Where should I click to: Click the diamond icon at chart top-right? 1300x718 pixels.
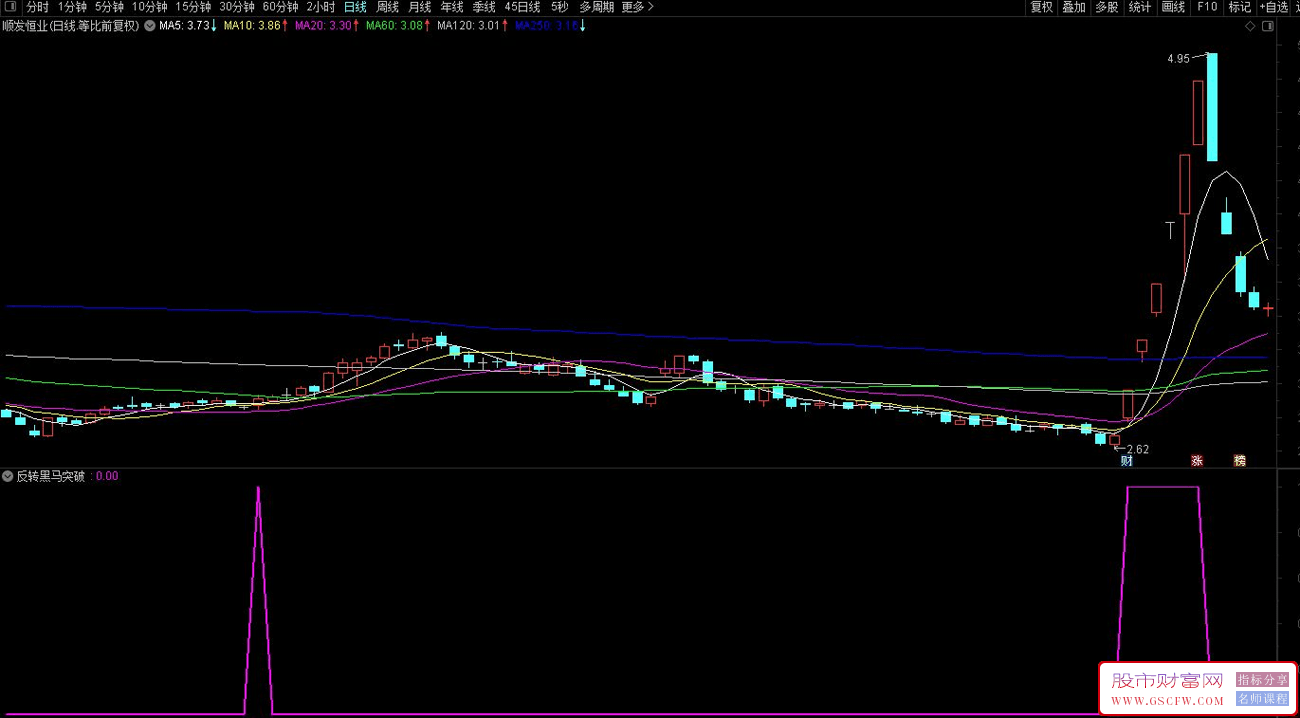point(1250,27)
